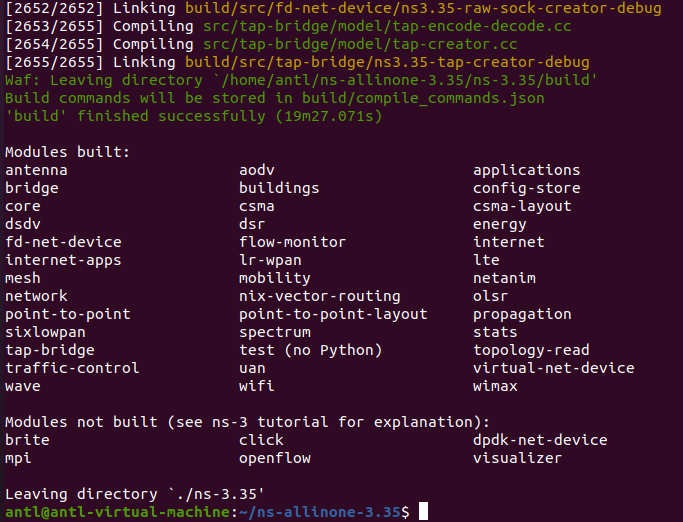The width and height of the screenshot is (683, 522).
Task: Click the ns3.35-tap-creator-debug linking line
Action: coord(297,62)
